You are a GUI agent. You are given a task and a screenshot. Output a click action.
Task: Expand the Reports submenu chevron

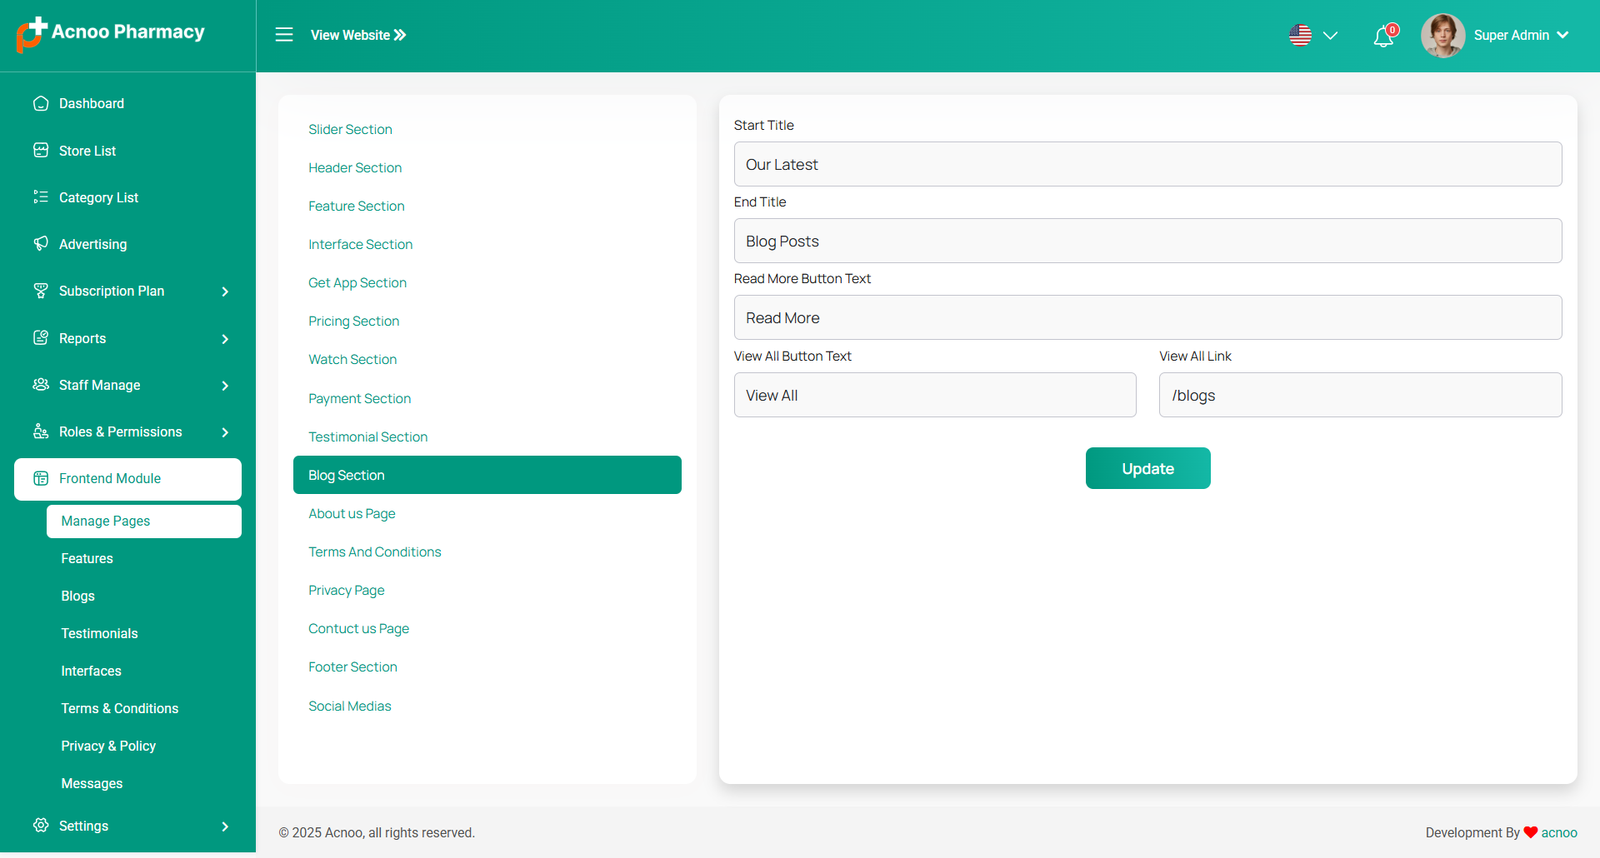[x=225, y=339]
